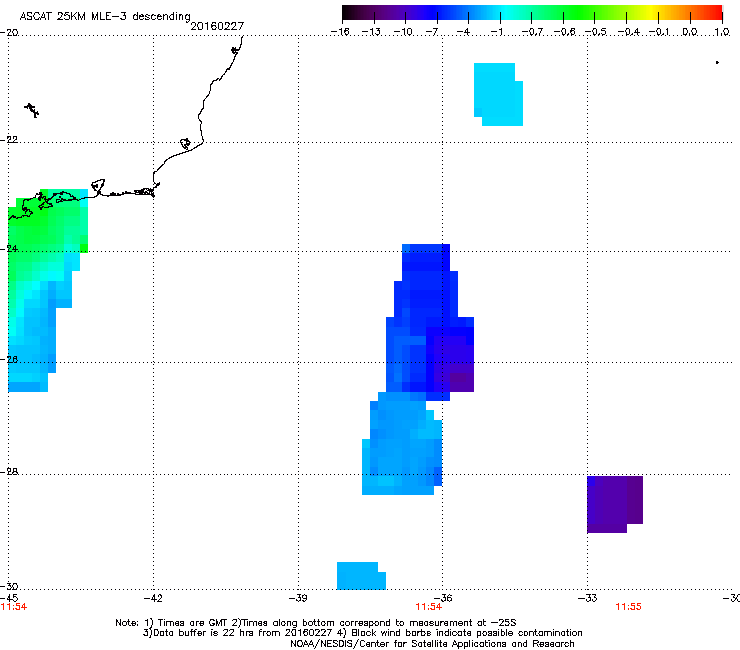Click the -0.7 label on color scale
Viewport: 740px width, 650px height.
click(532, 32)
